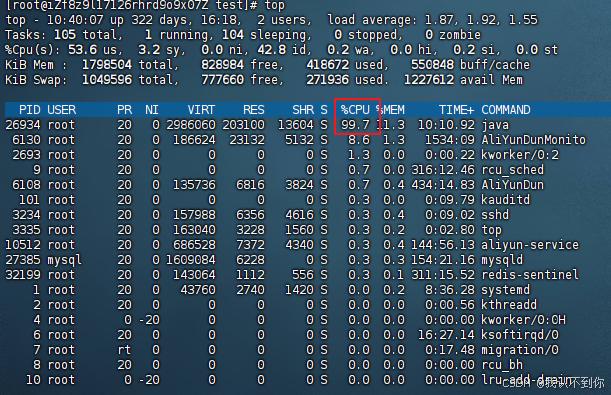The height and width of the screenshot is (395, 611).
Task: Select the 1049596 swap total value
Action: pos(107,80)
